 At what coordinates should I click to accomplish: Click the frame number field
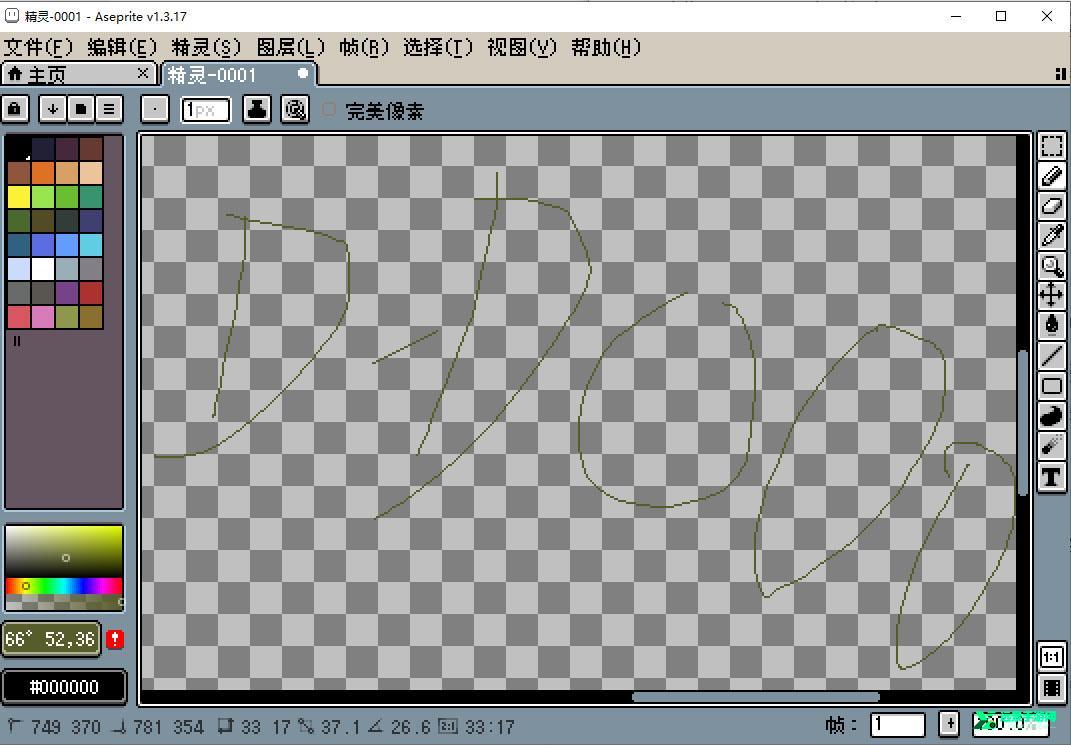898,725
